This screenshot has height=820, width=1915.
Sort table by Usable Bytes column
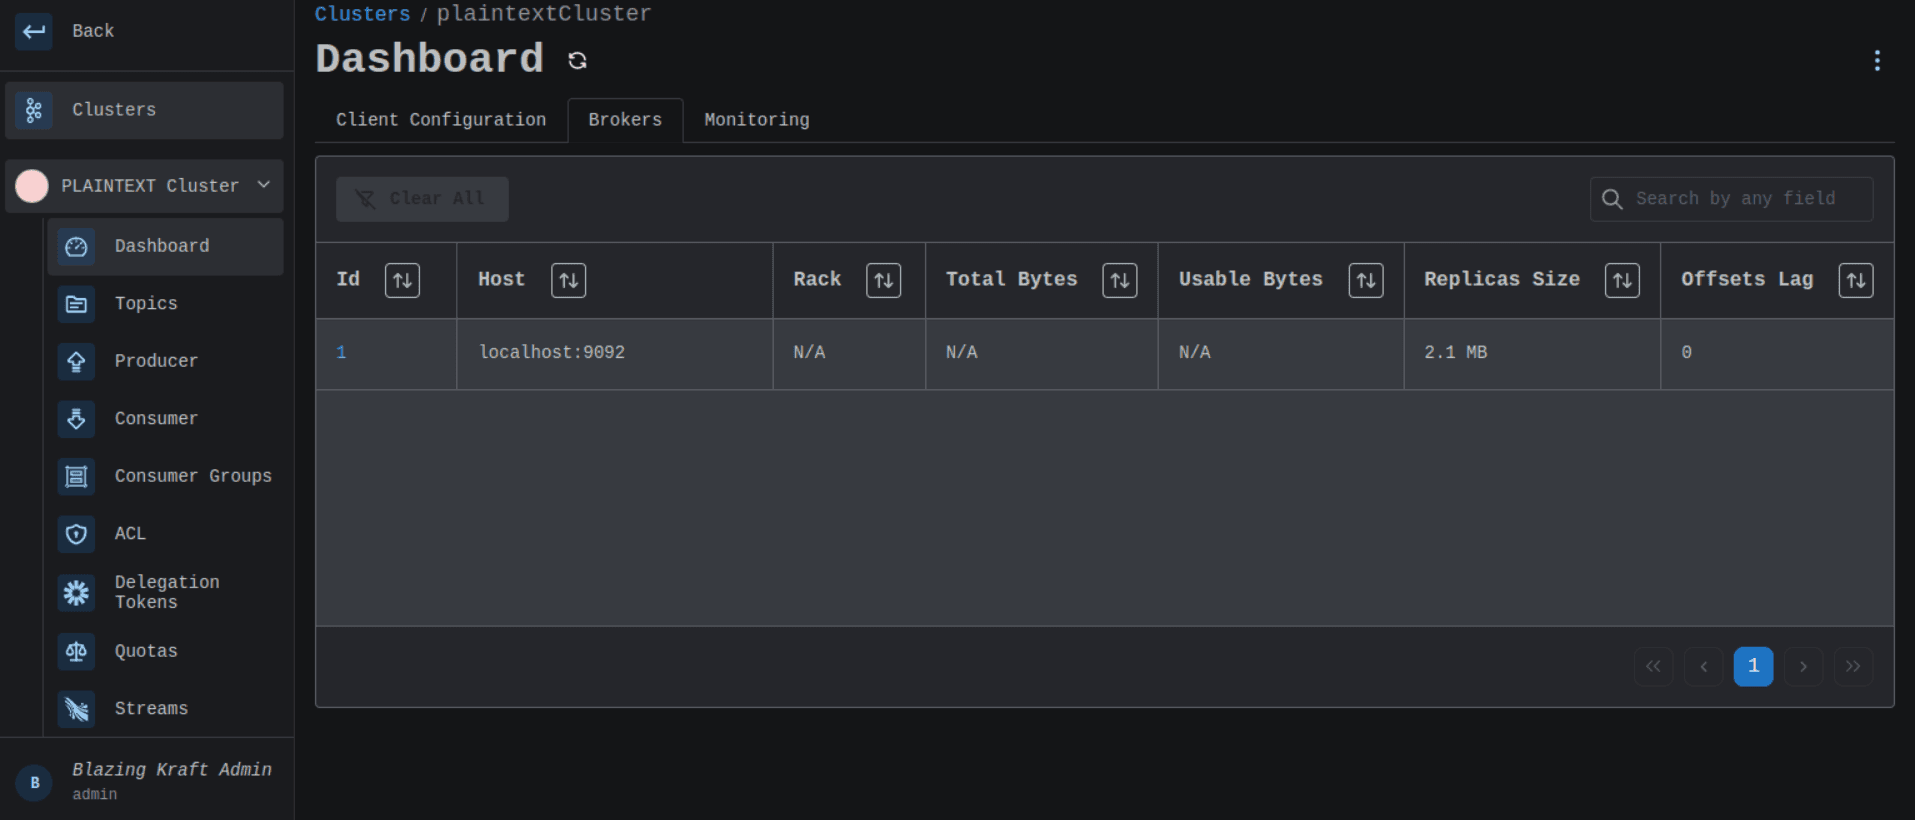coord(1366,280)
